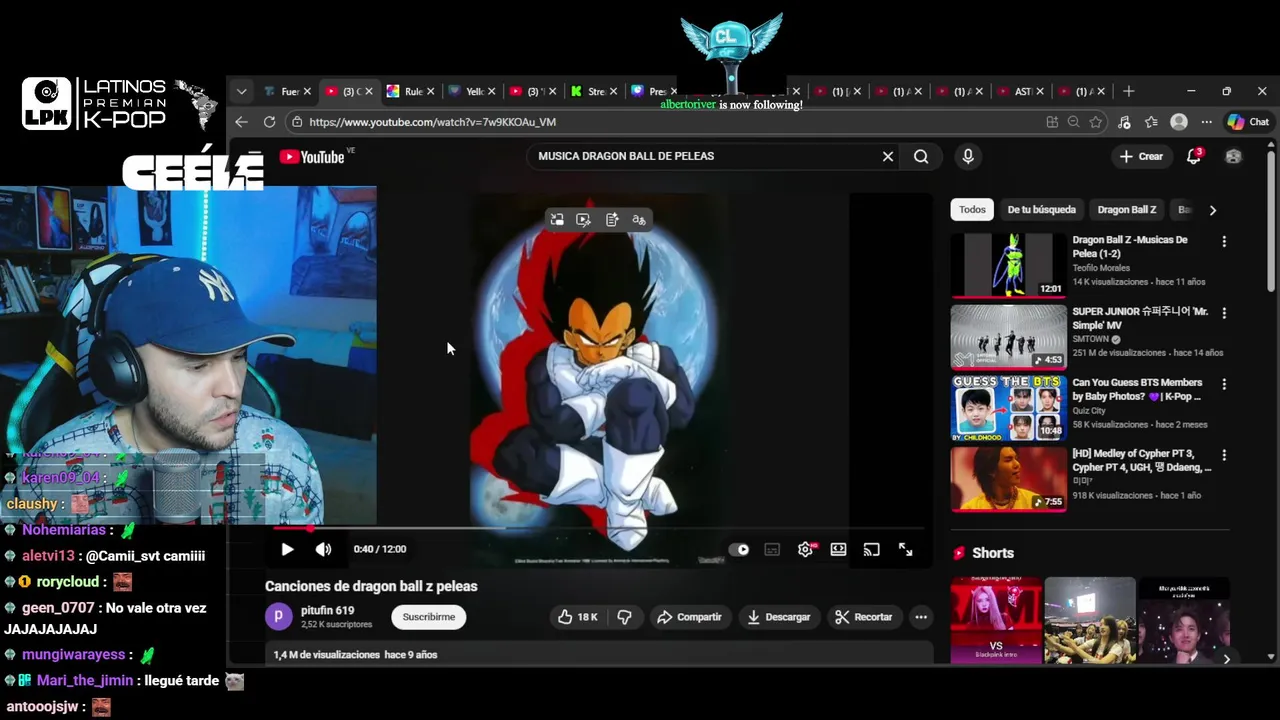Play the Dragon Ball video

coord(287,549)
